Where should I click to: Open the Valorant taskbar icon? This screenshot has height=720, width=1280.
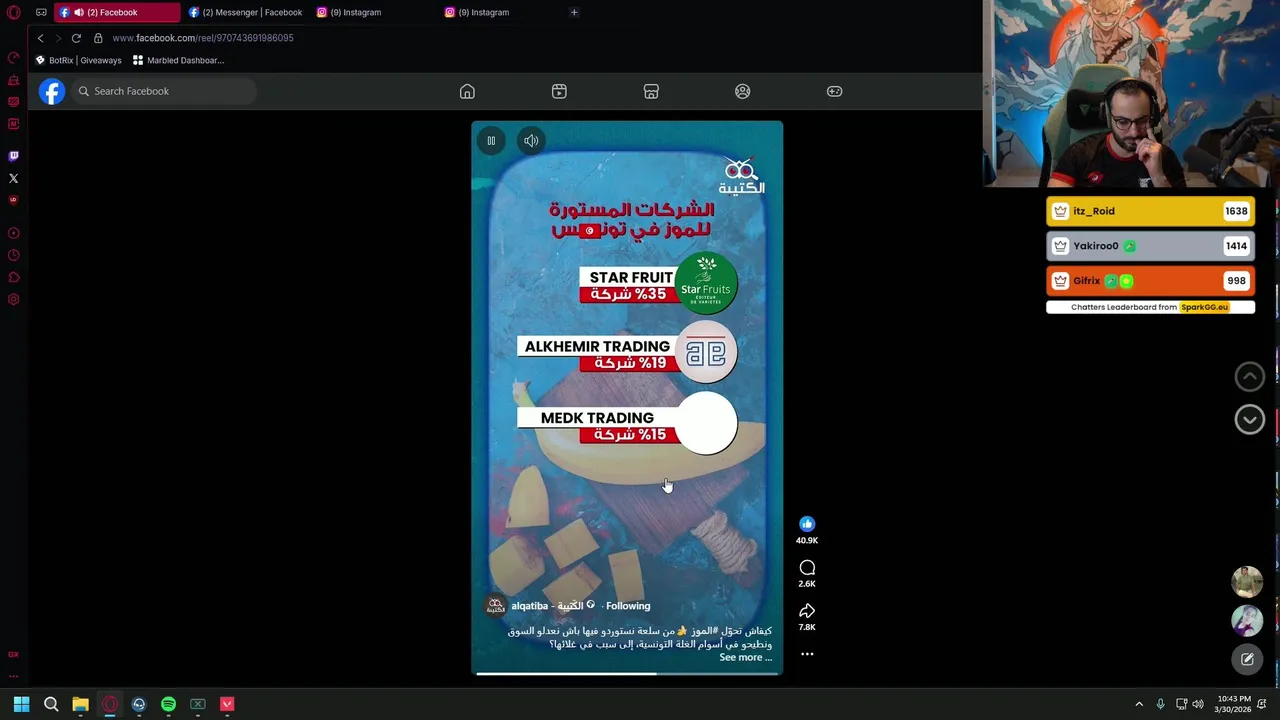227,704
